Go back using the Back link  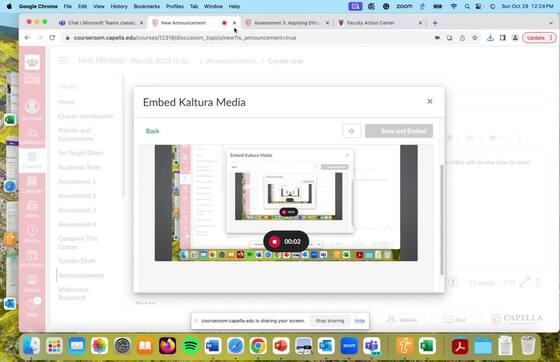[x=152, y=131]
